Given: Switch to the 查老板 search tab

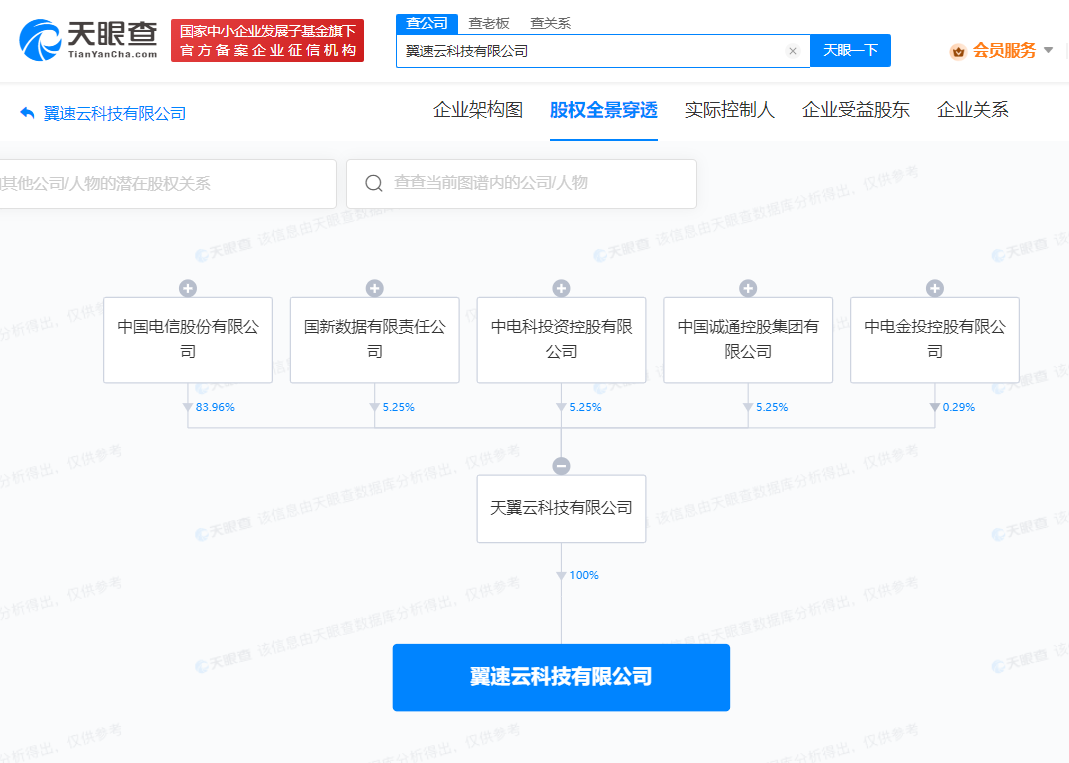Looking at the screenshot, I should [489, 23].
